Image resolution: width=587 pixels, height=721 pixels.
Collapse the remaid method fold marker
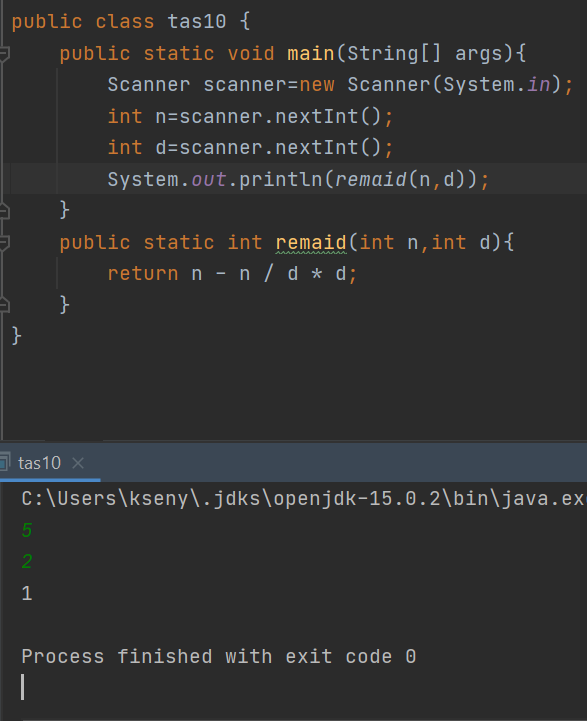[x=4, y=242]
